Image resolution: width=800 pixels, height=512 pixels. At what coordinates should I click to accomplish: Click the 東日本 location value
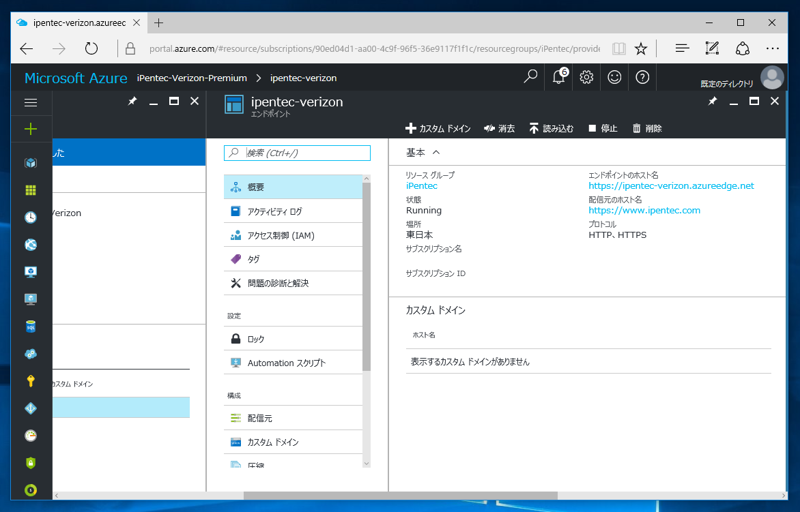419,235
